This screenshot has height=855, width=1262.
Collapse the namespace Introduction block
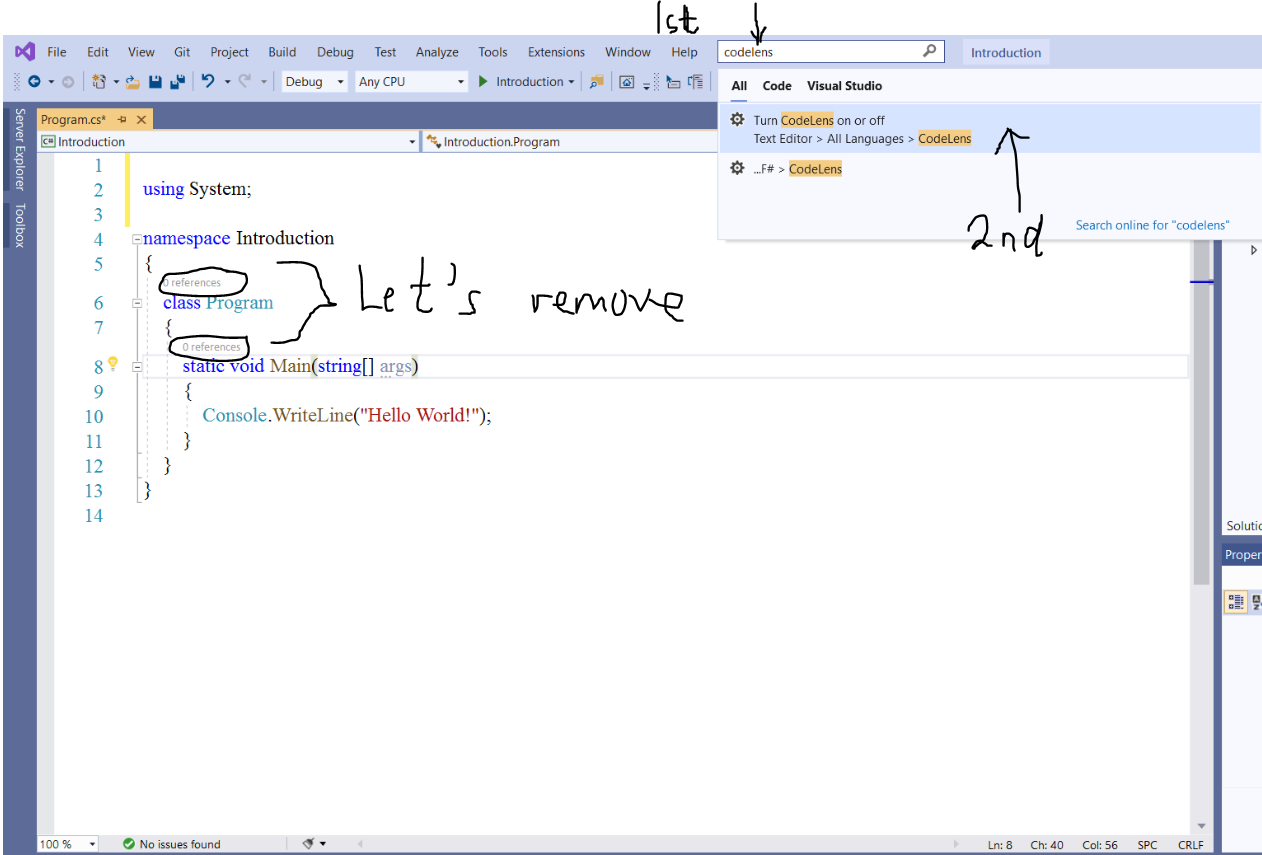(x=137, y=239)
